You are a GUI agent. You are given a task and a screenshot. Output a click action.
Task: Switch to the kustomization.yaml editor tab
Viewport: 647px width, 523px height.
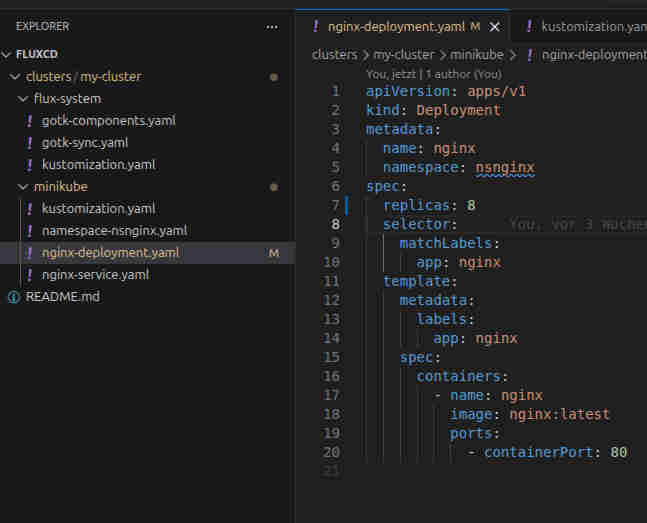590,26
